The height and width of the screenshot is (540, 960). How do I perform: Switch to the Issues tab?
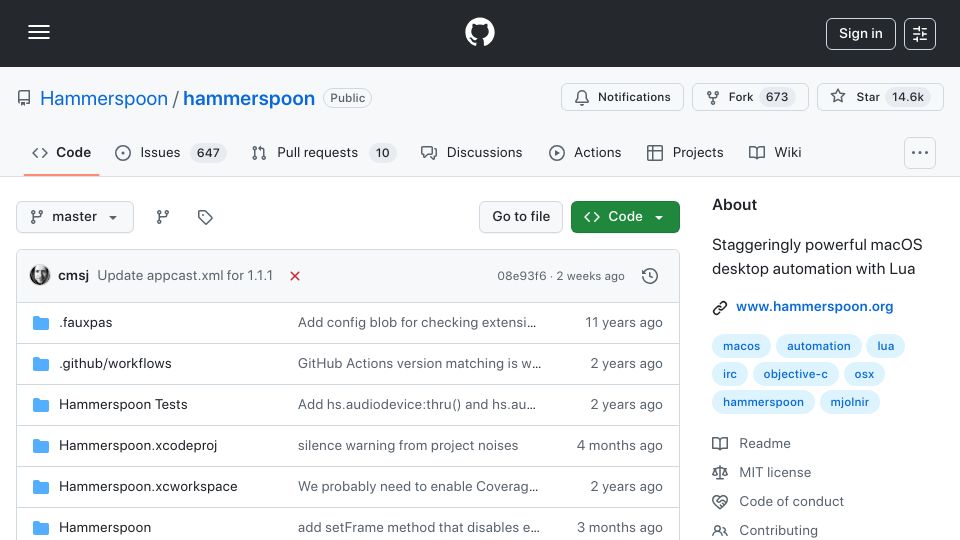click(170, 152)
